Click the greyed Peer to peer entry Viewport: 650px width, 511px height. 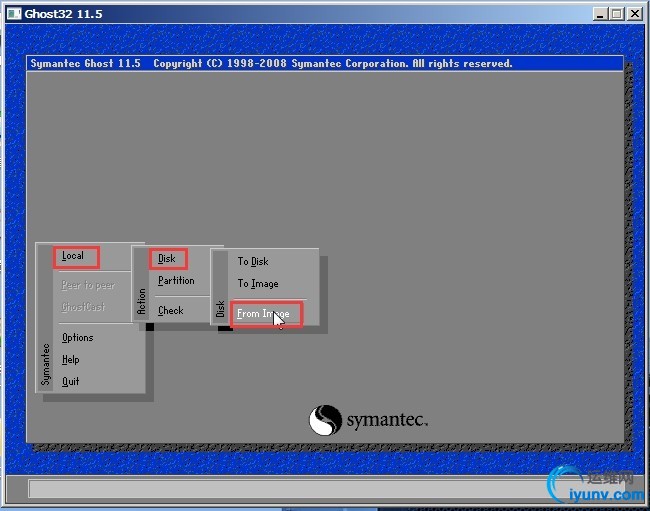click(88, 285)
